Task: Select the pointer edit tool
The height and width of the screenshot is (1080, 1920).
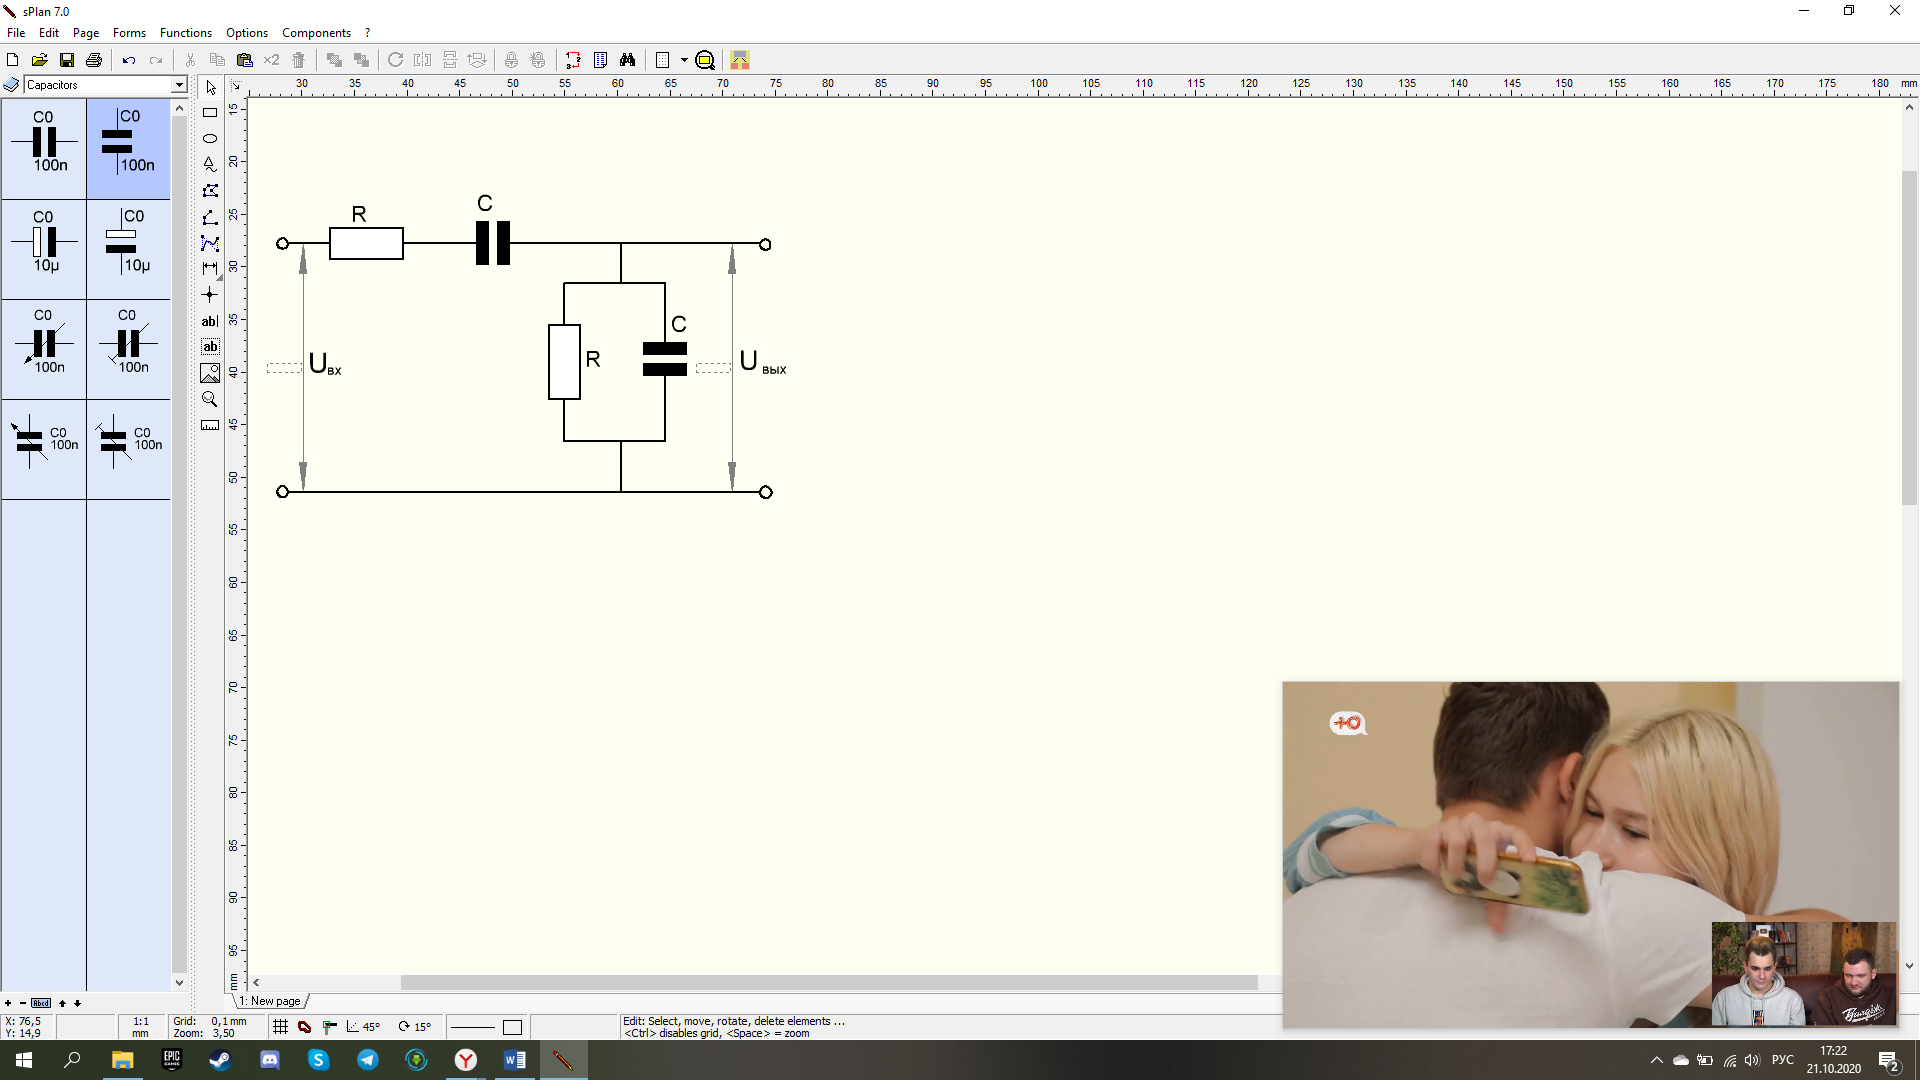Action: [x=210, y=87]
